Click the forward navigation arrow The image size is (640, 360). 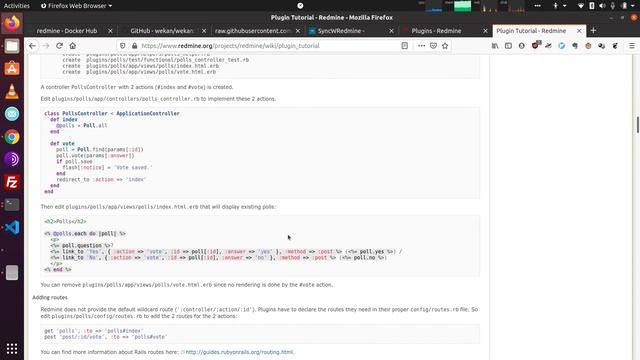46,46
